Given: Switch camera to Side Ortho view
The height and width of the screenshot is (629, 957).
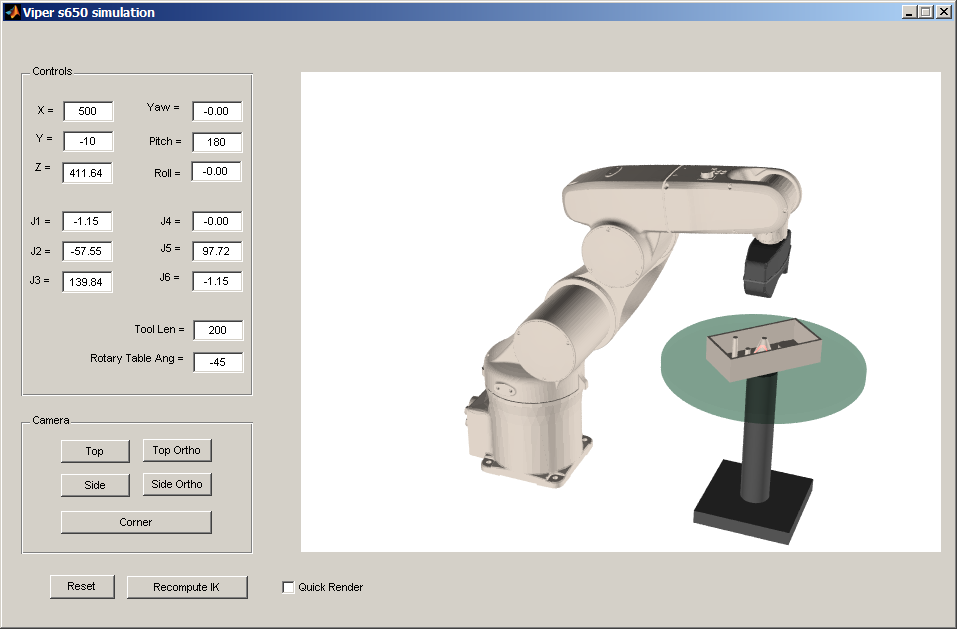Looking at the screenshot, I should tap(177, 484).
